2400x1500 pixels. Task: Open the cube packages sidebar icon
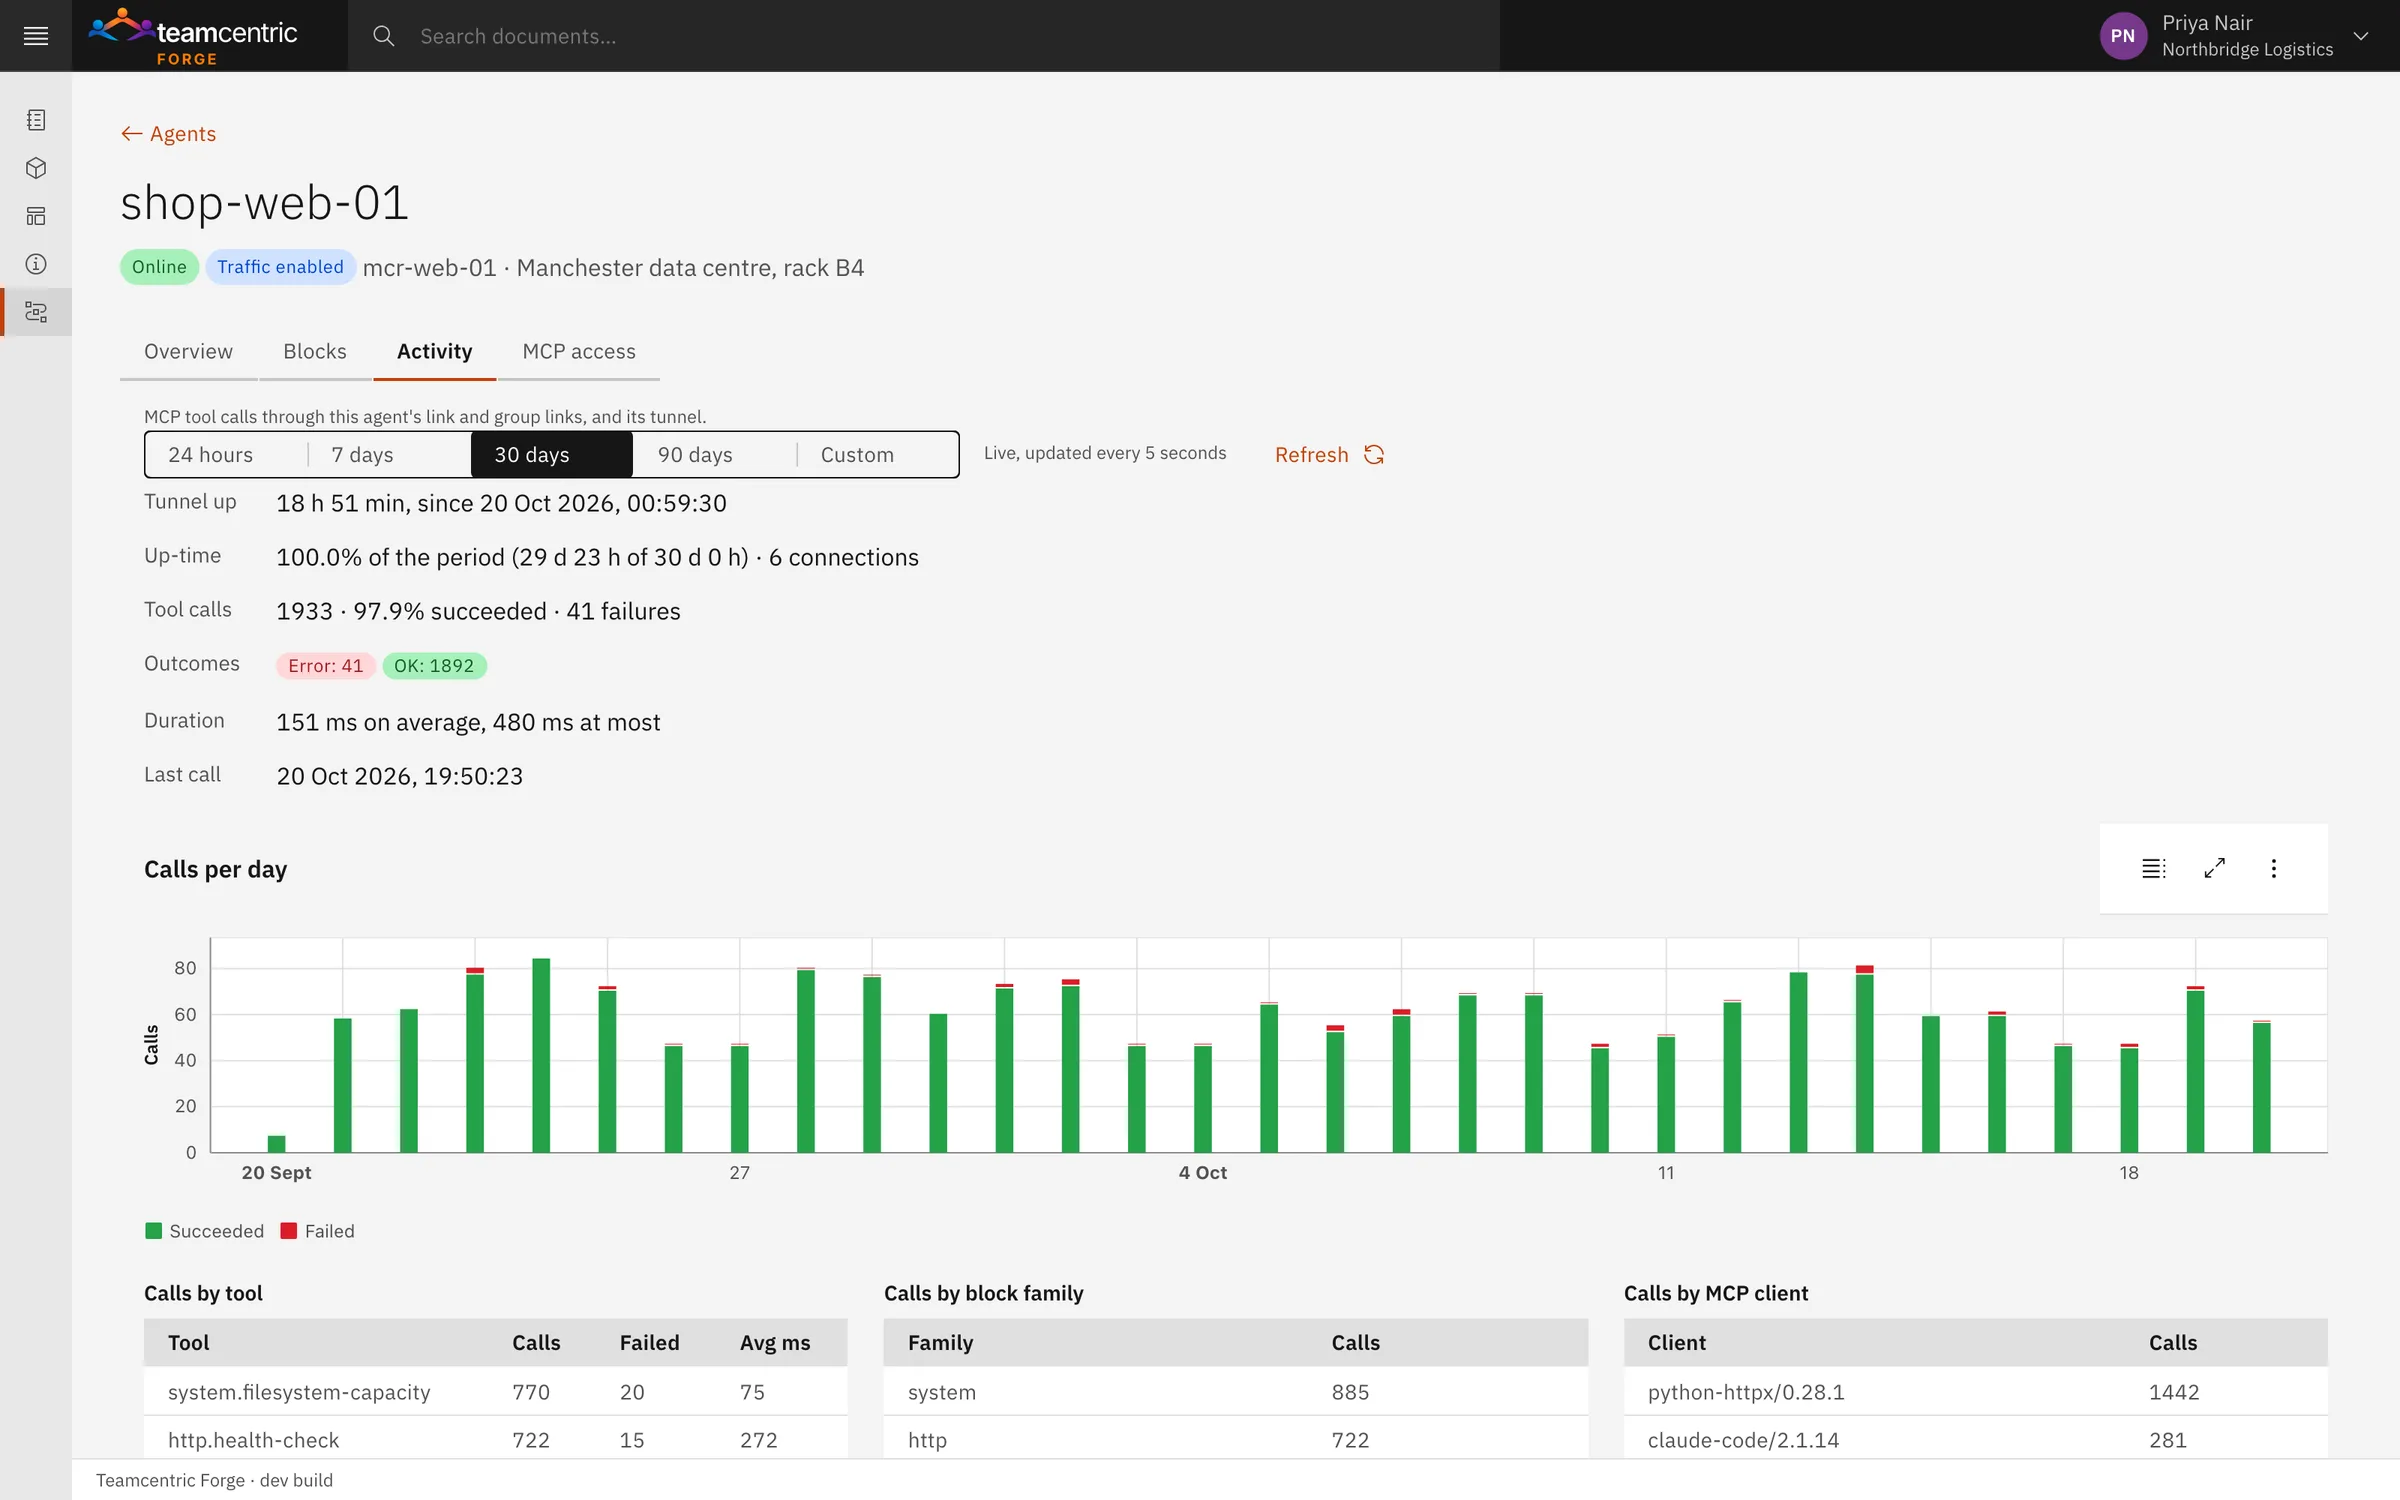[x=36, y=168]
